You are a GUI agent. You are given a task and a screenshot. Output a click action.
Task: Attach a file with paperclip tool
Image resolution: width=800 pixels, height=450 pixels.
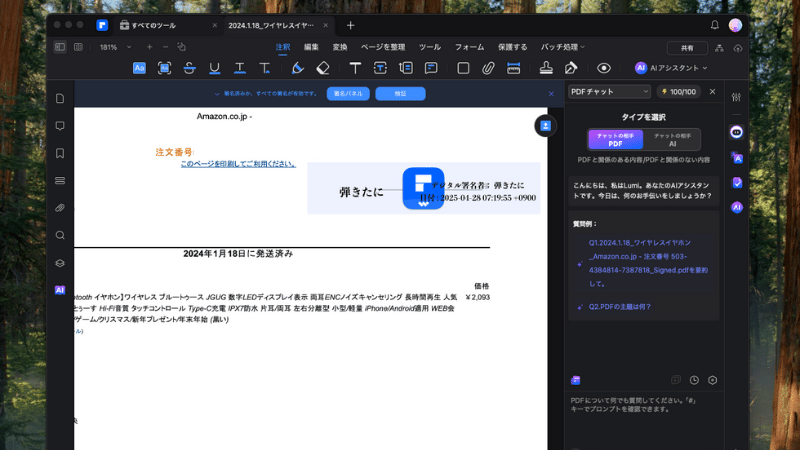click(x=488, y=68)
